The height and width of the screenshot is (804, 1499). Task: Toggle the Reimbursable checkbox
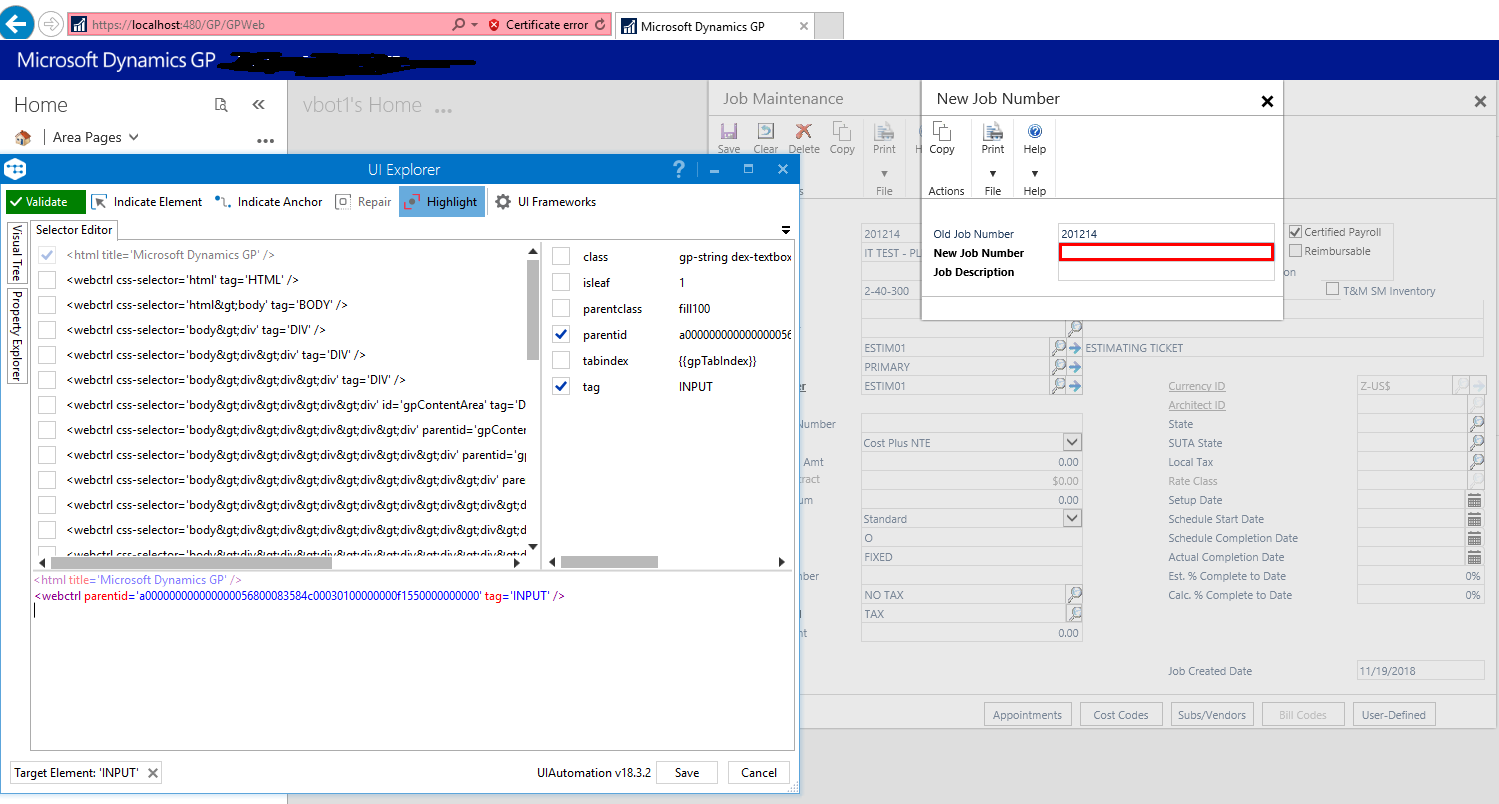1296,251
